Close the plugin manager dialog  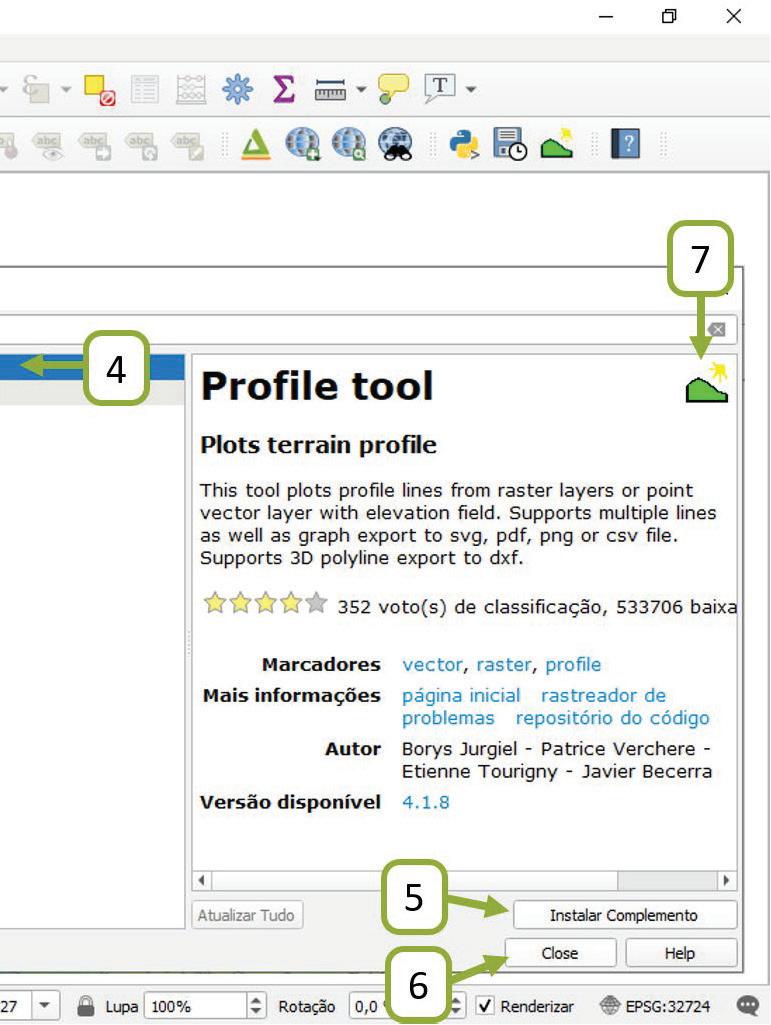(560, 953)
